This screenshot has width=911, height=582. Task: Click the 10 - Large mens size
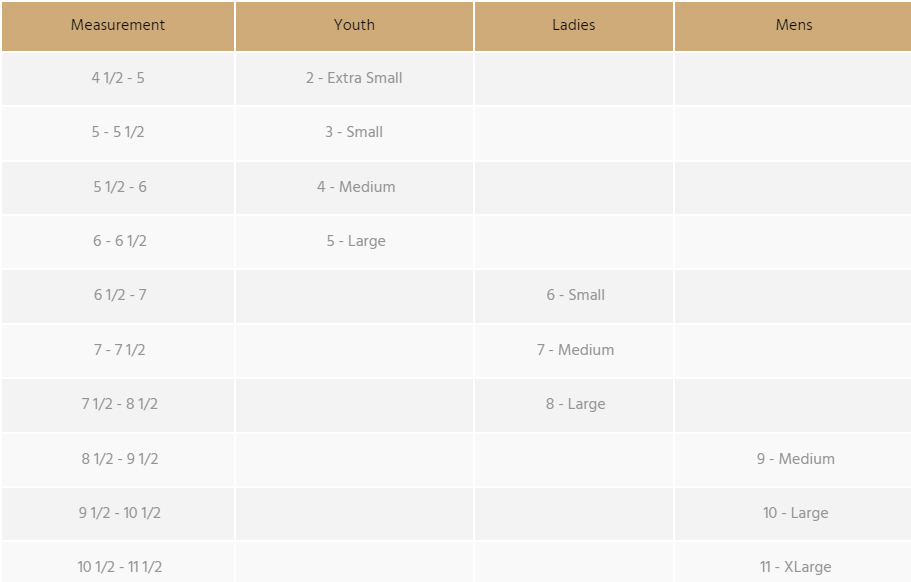(x=795, y=513)
